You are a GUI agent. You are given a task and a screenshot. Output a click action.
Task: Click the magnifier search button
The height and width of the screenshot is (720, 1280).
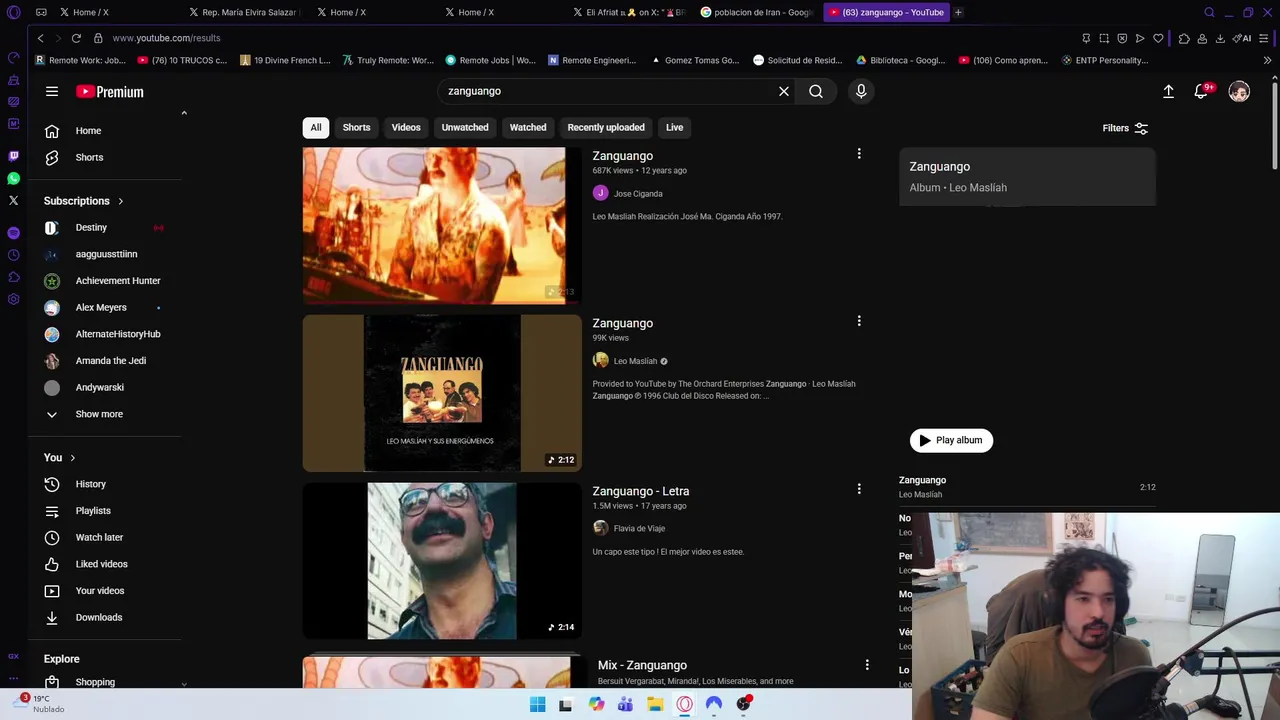pyautogui.click(x=816, y=91)
